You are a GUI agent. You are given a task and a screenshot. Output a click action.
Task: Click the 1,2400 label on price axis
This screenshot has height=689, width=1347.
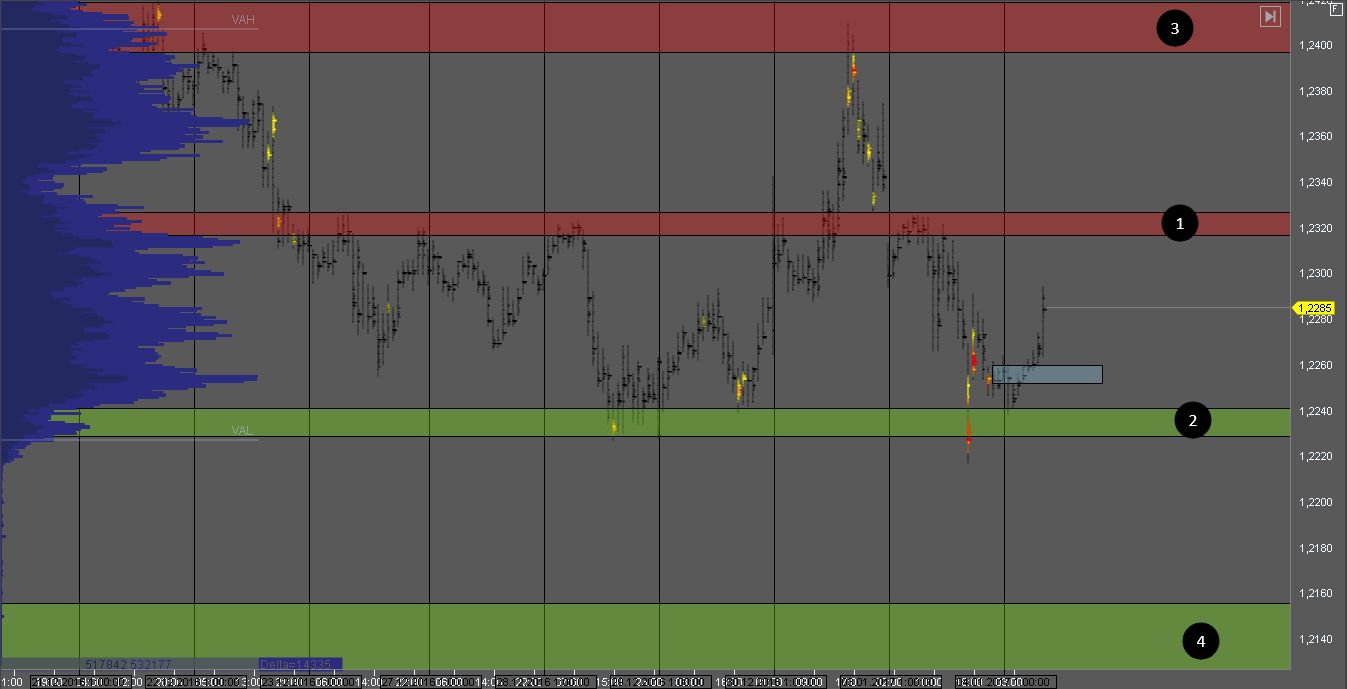click(1316, 46)
